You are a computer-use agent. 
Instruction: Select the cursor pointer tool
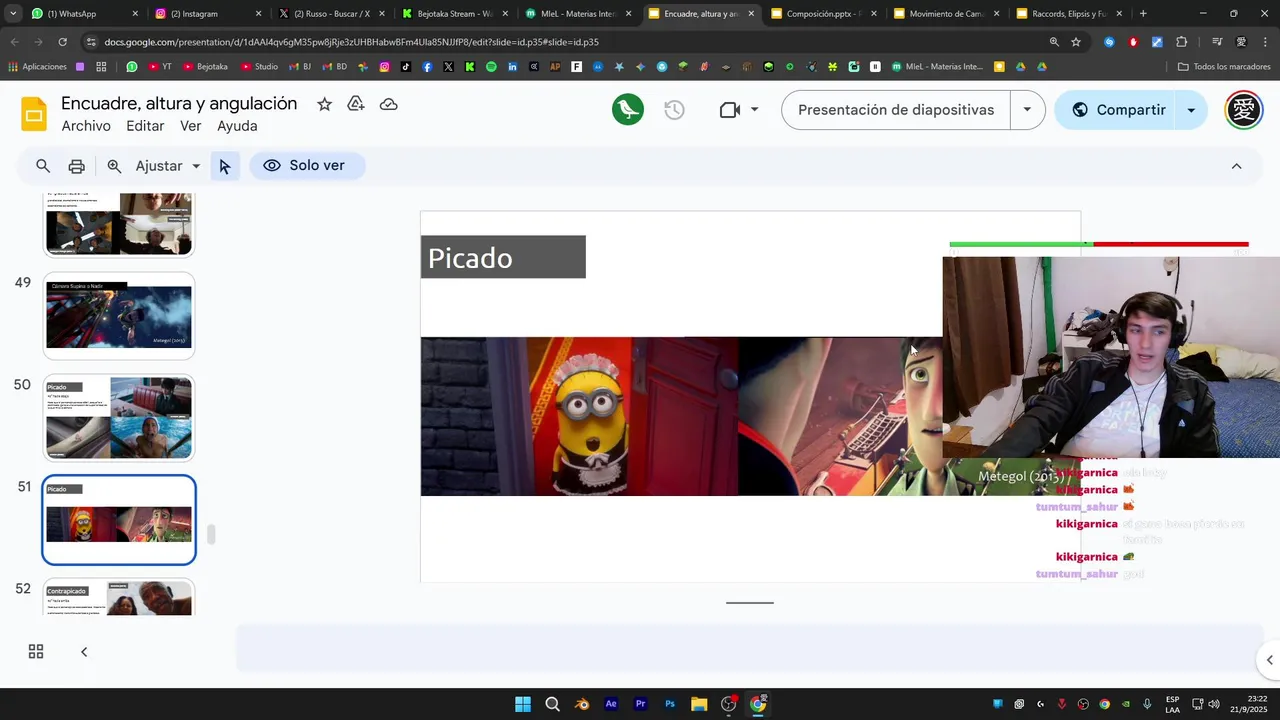point(224,166)
